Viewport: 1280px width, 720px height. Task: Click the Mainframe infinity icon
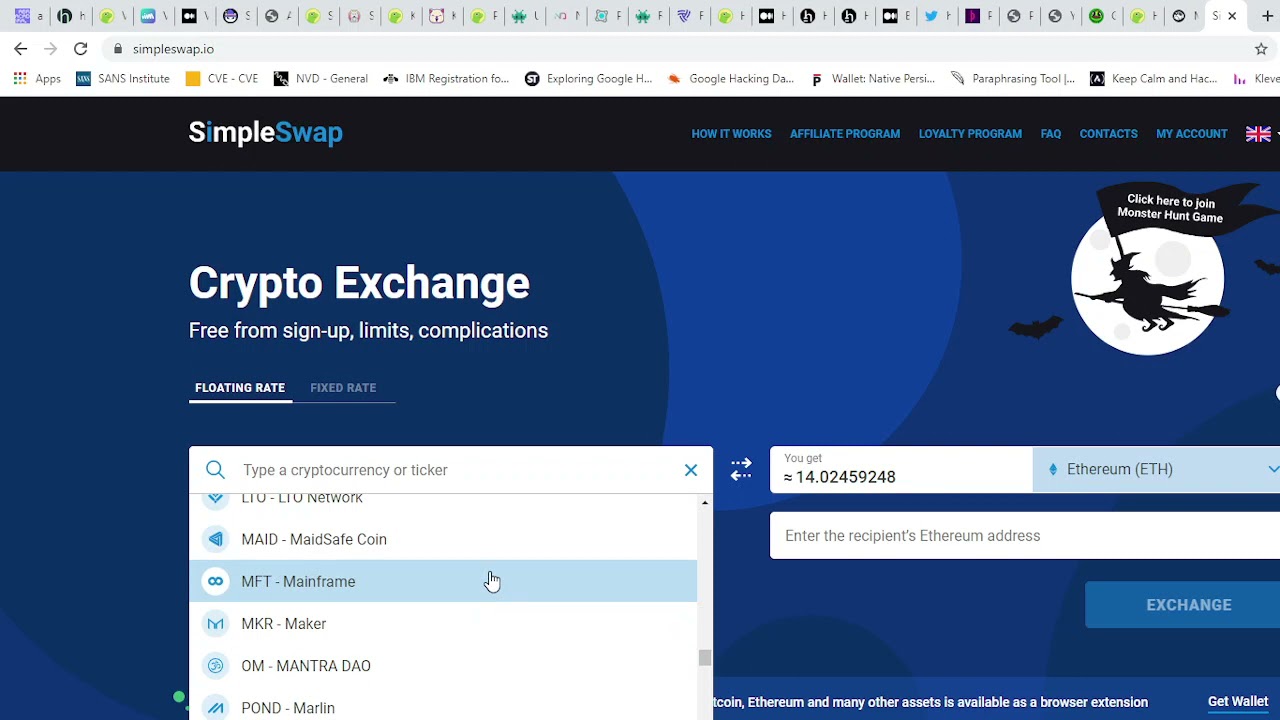pos(215,581)
